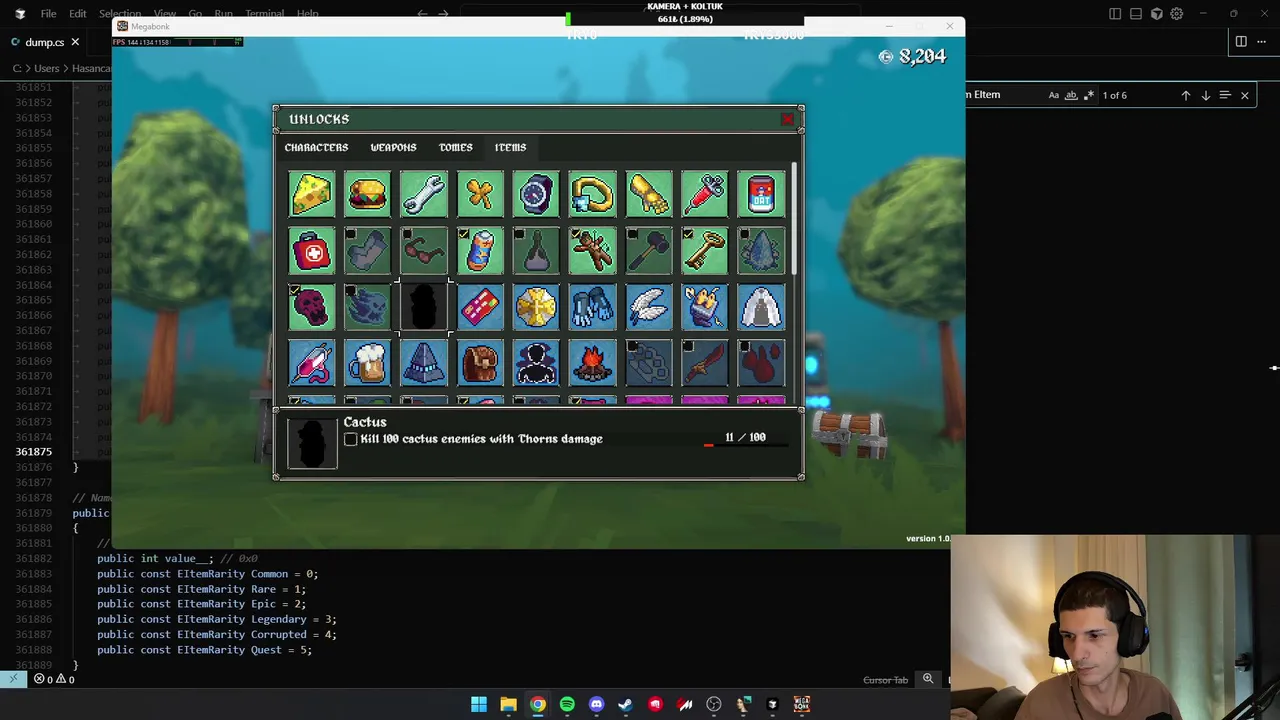Select the stone pyramid item tile
1280x720 pixels.
click(x=424, y=363)
